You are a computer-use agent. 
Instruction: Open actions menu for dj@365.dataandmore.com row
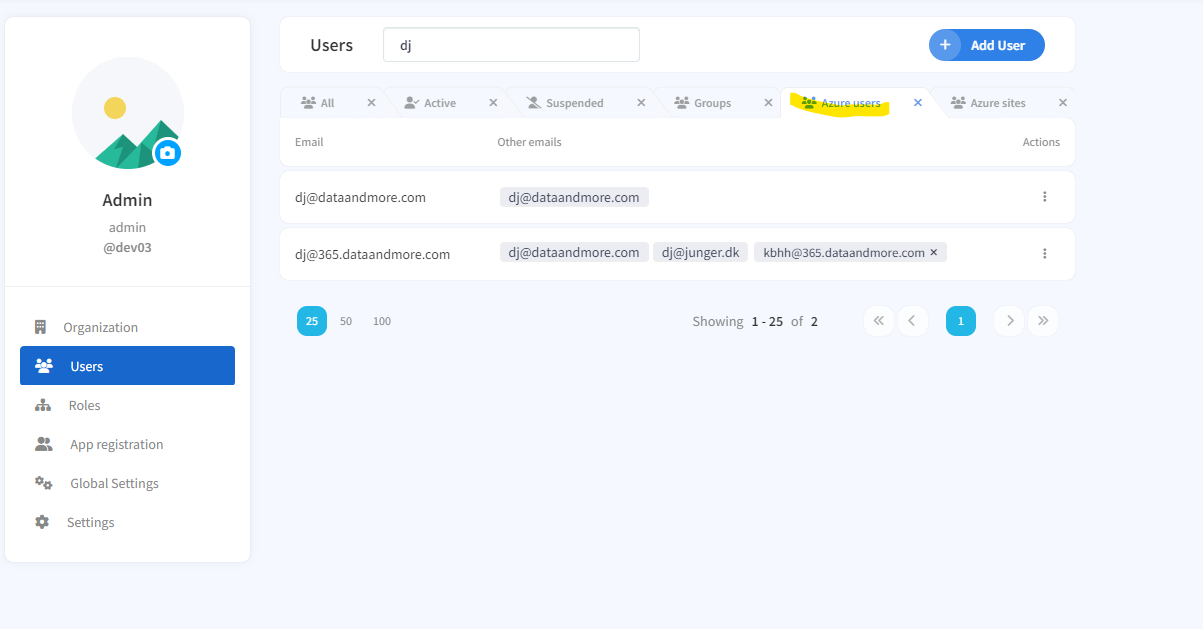pos(1045,254)
